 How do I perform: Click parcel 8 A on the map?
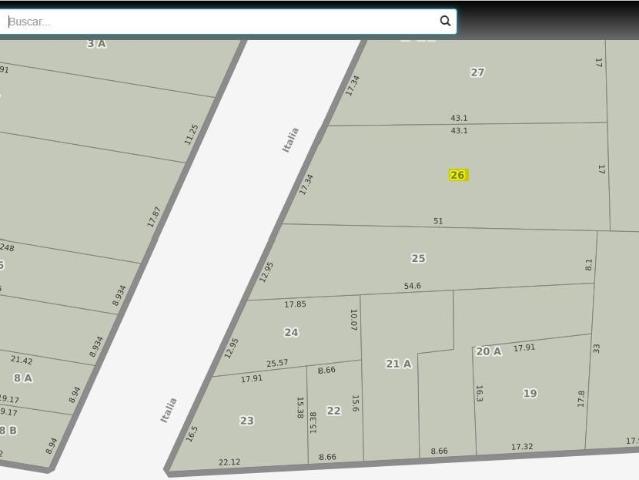[x=23, y=378]
